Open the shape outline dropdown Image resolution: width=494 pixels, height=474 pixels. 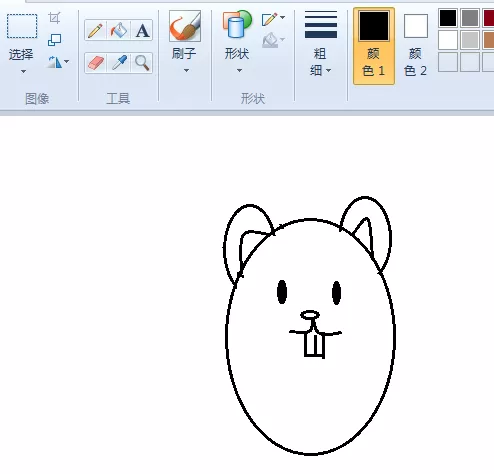tap(274, 19)
